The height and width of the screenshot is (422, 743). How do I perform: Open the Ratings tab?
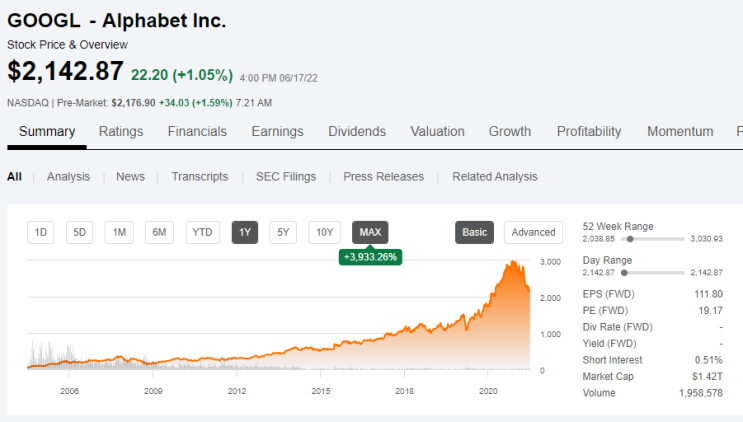(121, 132)
